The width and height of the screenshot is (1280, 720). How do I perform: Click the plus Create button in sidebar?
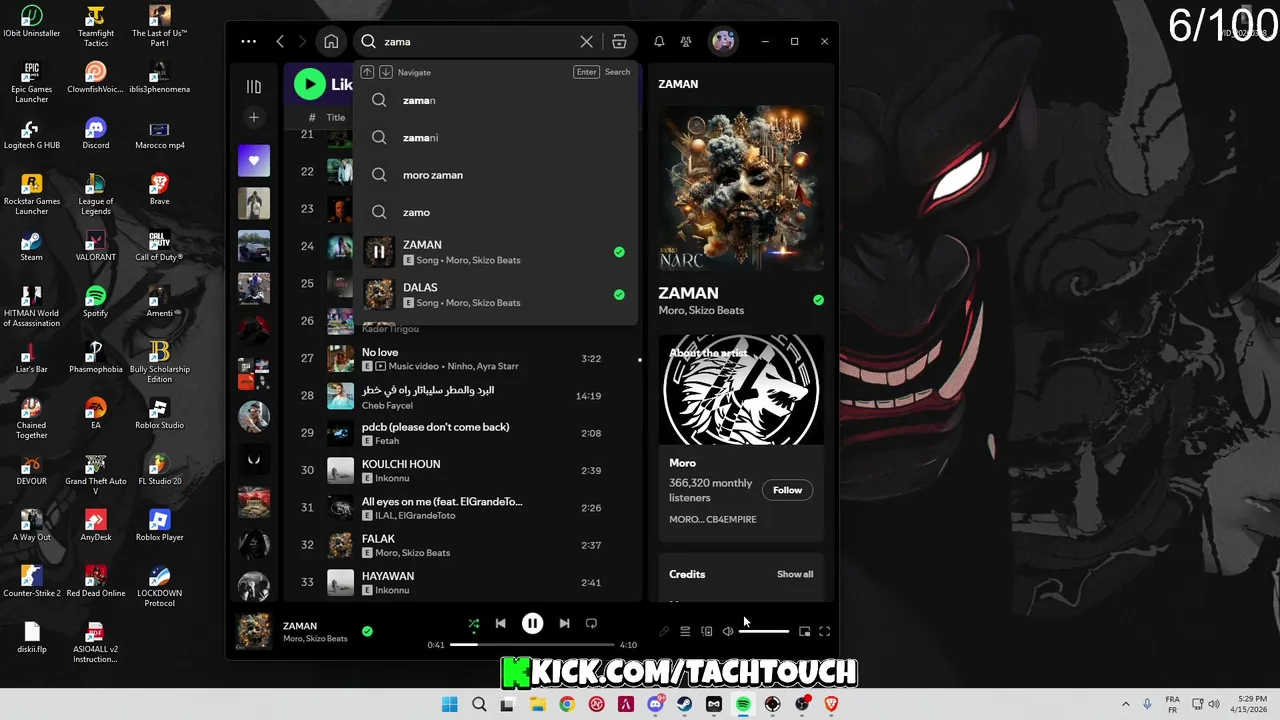[254, 117]
